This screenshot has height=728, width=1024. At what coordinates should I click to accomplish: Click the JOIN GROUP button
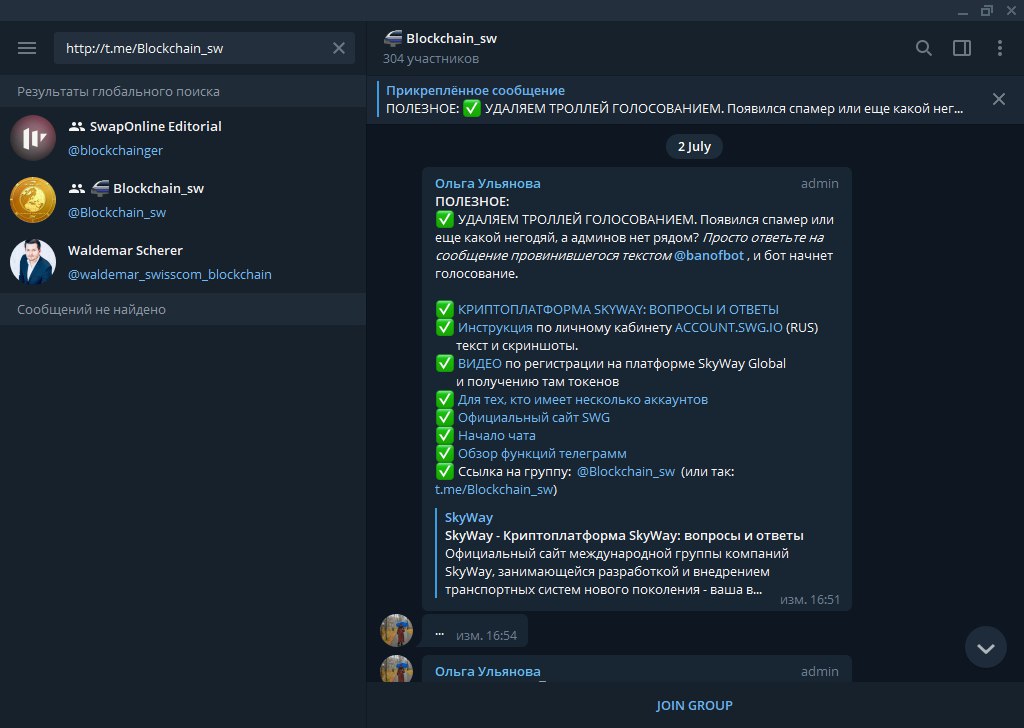tap(694, 705)
